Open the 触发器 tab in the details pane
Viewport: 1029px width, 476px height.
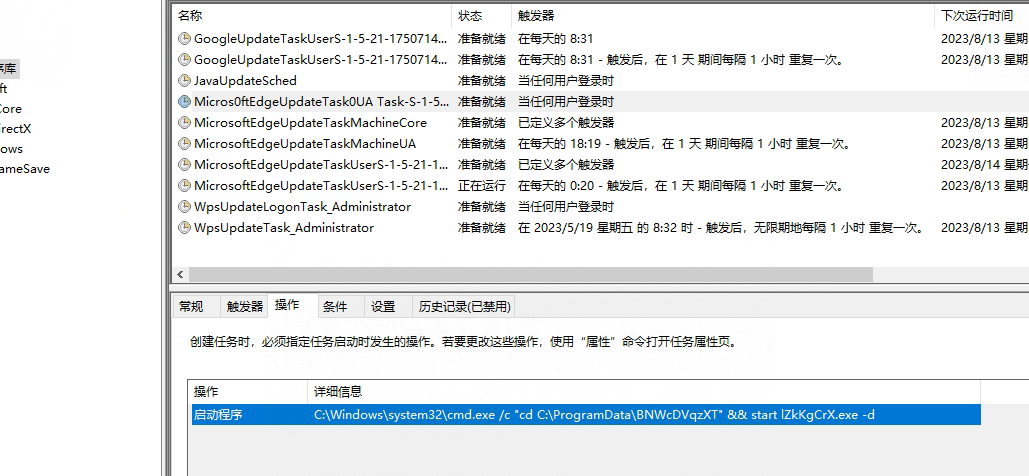244,307
